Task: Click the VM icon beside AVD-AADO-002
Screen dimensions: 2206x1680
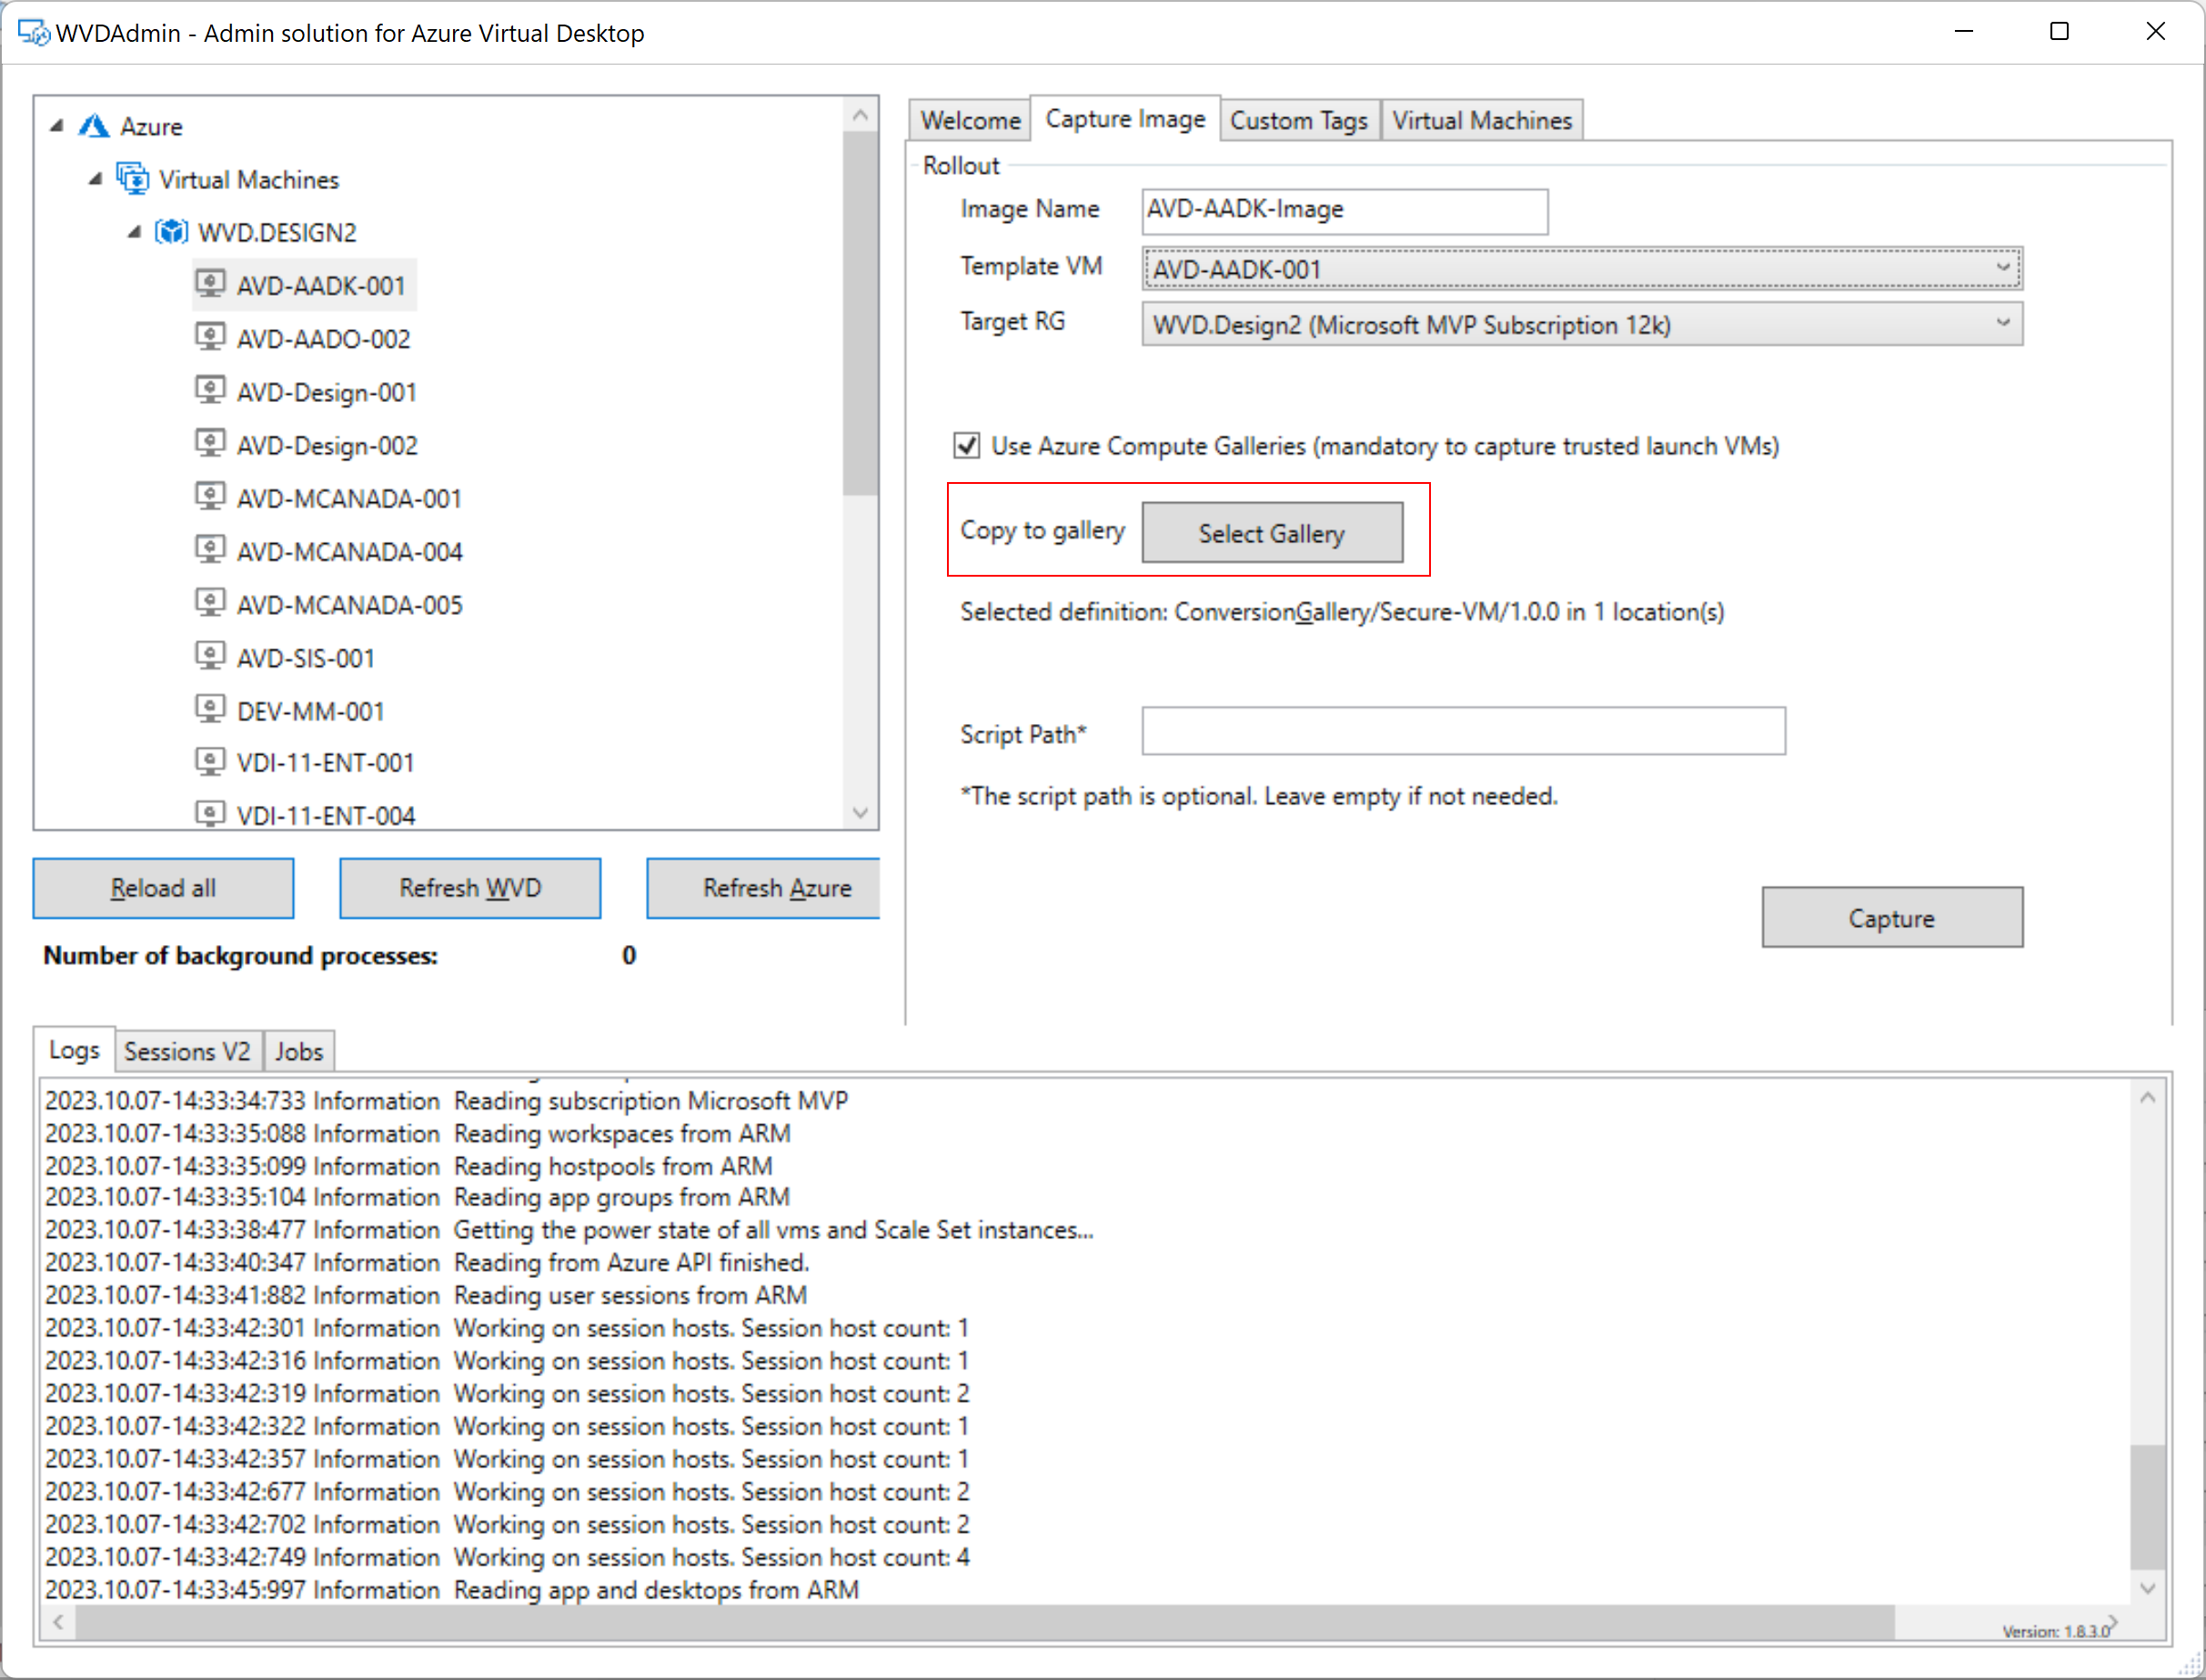Action: [210, 337]
